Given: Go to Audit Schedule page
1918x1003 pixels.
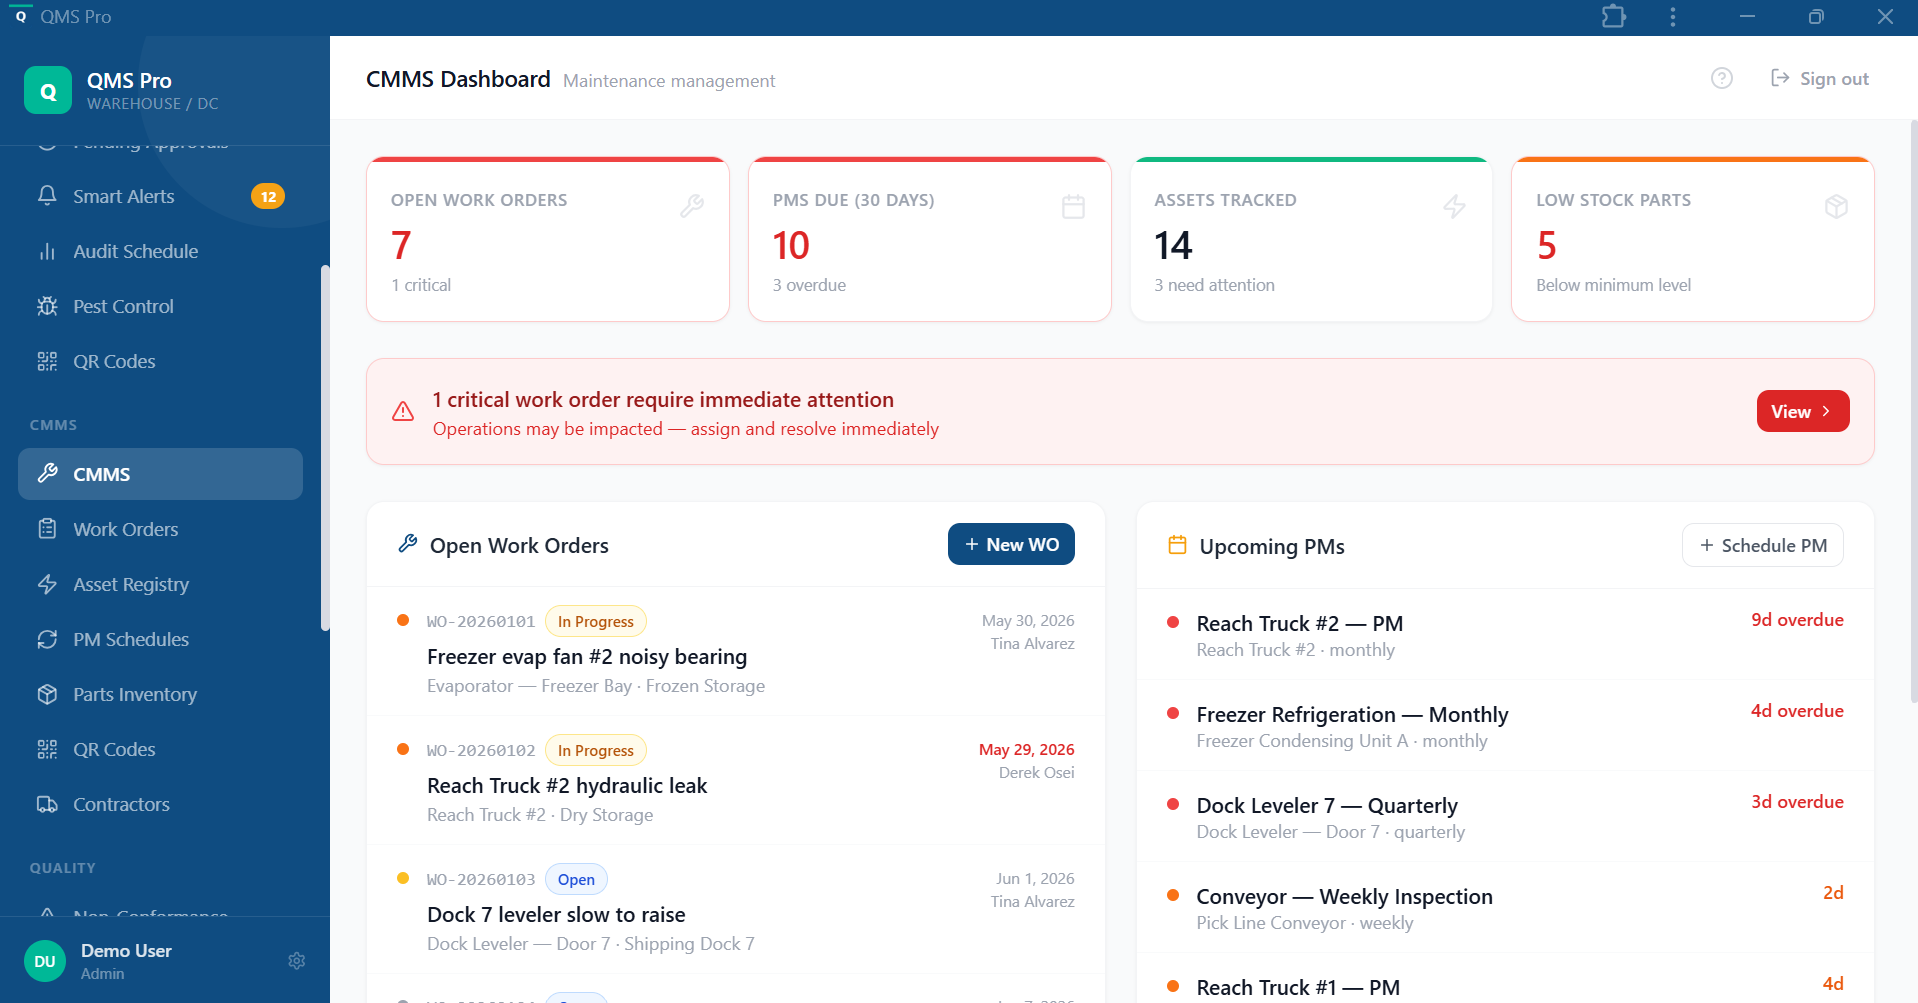Looking at the screenshot, I should pos(160,252).
